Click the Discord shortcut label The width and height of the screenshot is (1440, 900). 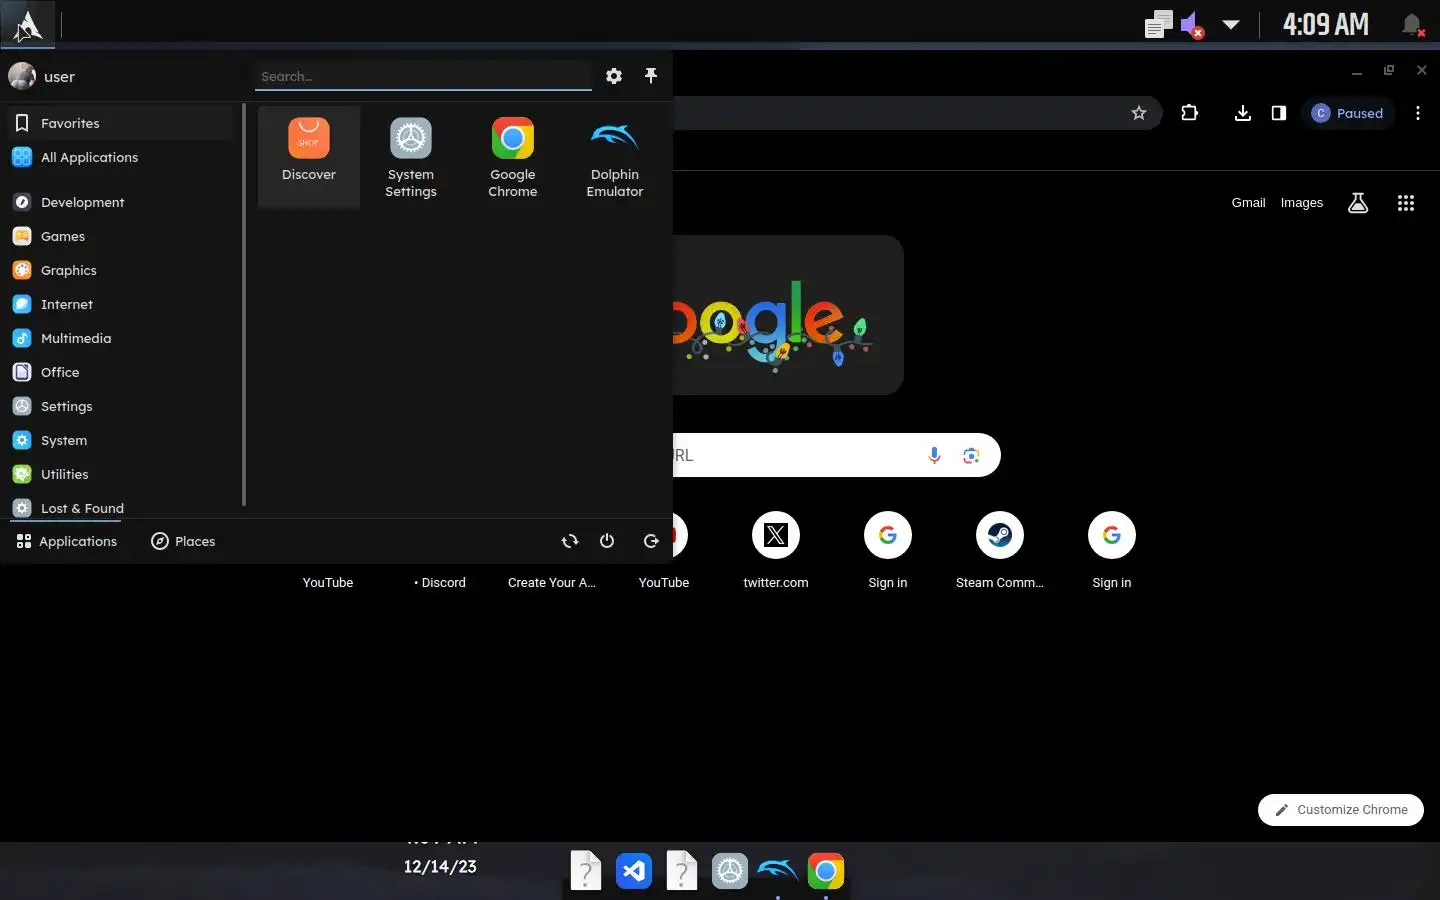point(440,582)
